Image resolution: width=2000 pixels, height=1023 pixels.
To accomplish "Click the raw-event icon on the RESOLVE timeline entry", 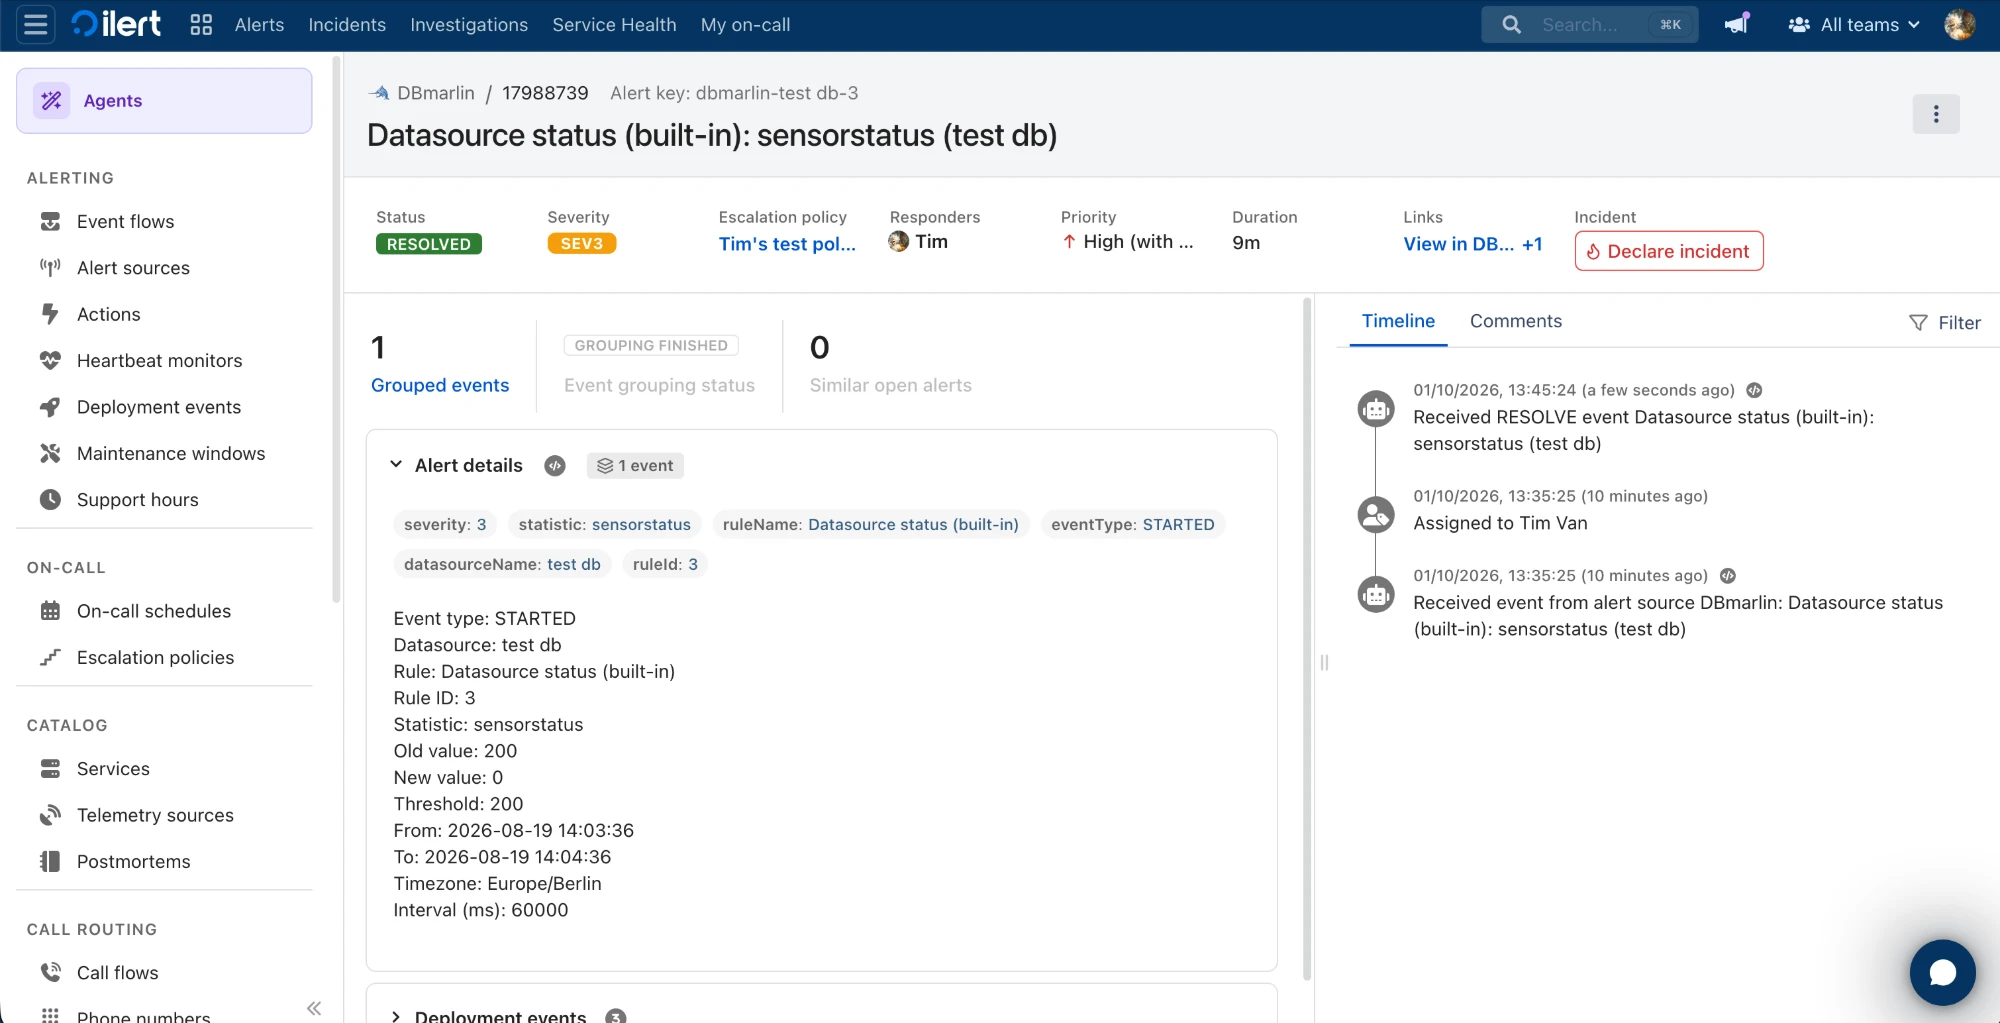I will [x=1754, y=390].
